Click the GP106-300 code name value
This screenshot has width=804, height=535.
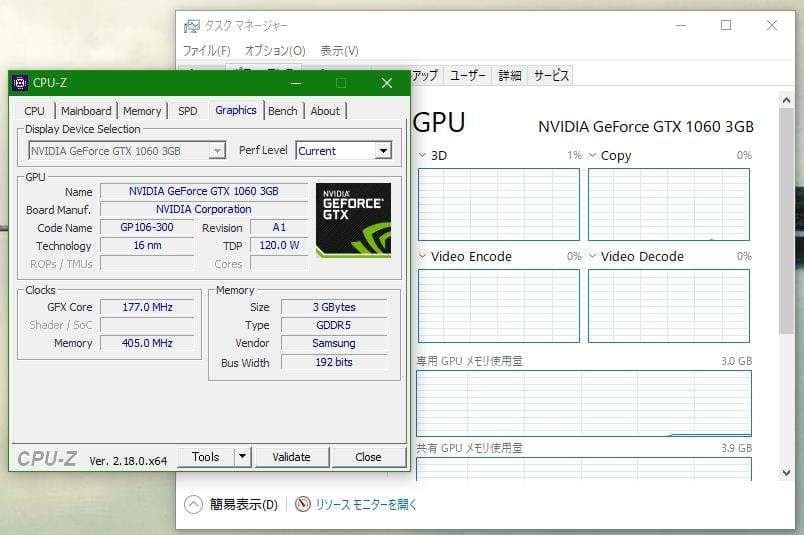coord(147,227)
